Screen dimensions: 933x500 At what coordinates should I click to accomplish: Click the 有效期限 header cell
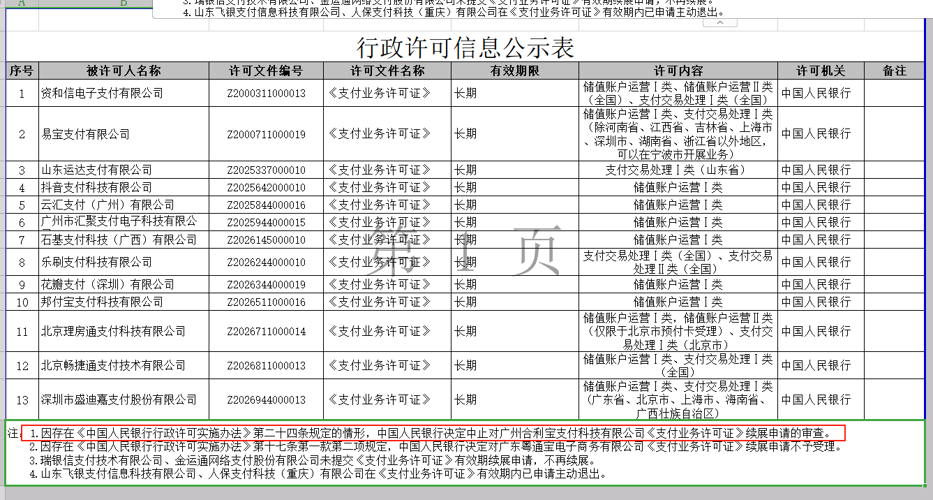[515, 71]
